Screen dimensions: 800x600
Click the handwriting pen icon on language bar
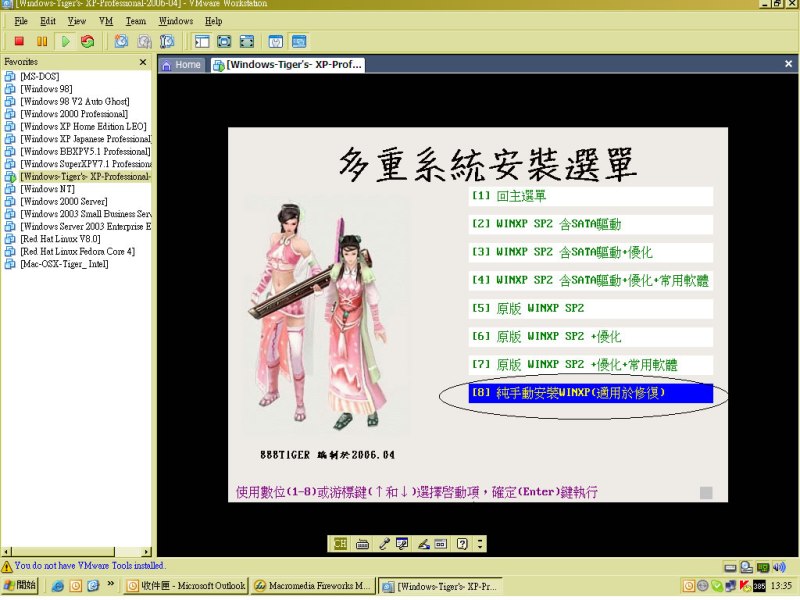pyautogui.click(x=423, y=544)
